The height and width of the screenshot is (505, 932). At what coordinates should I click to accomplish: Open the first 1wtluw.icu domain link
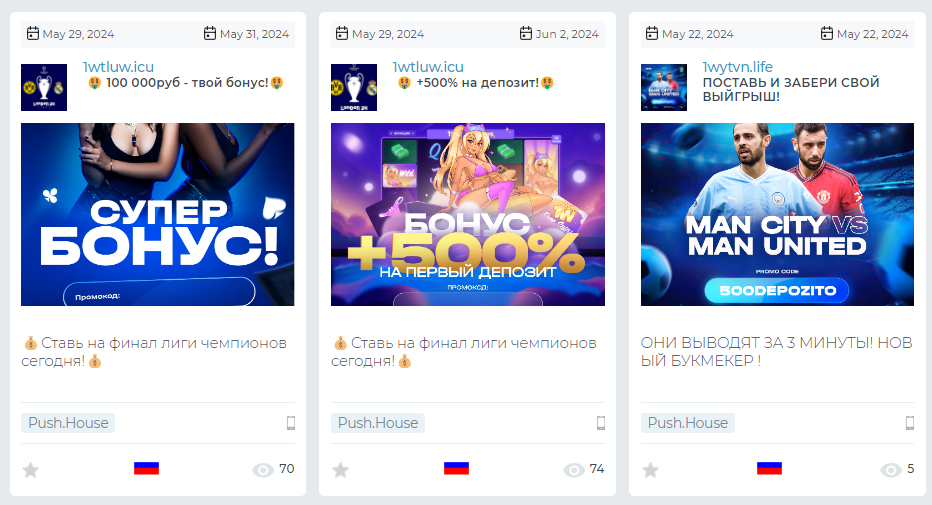tap(118, 67)
